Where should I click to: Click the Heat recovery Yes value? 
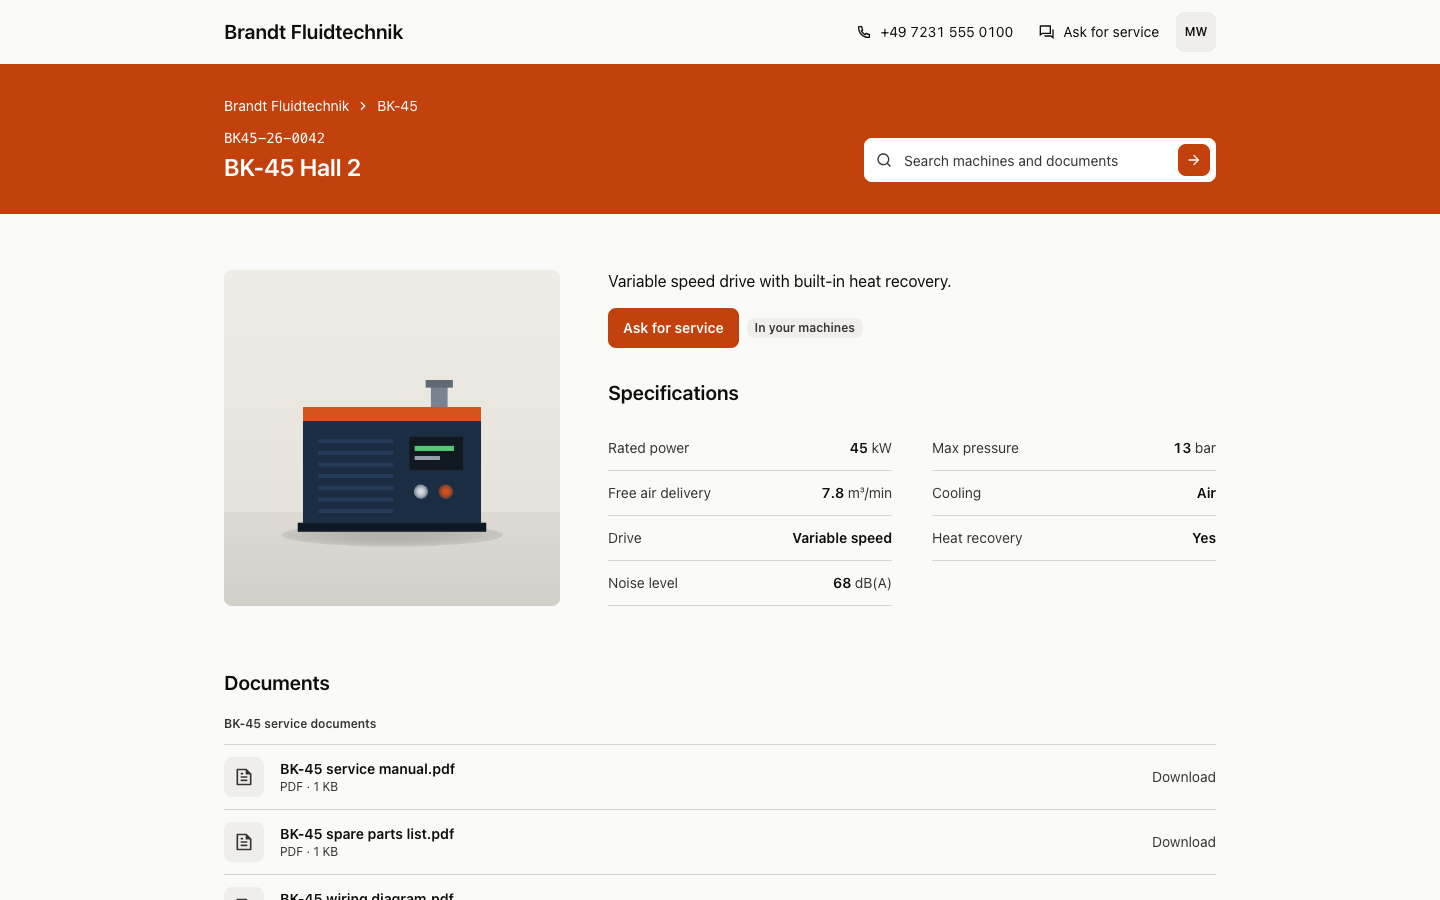(x=1204, y=538)
